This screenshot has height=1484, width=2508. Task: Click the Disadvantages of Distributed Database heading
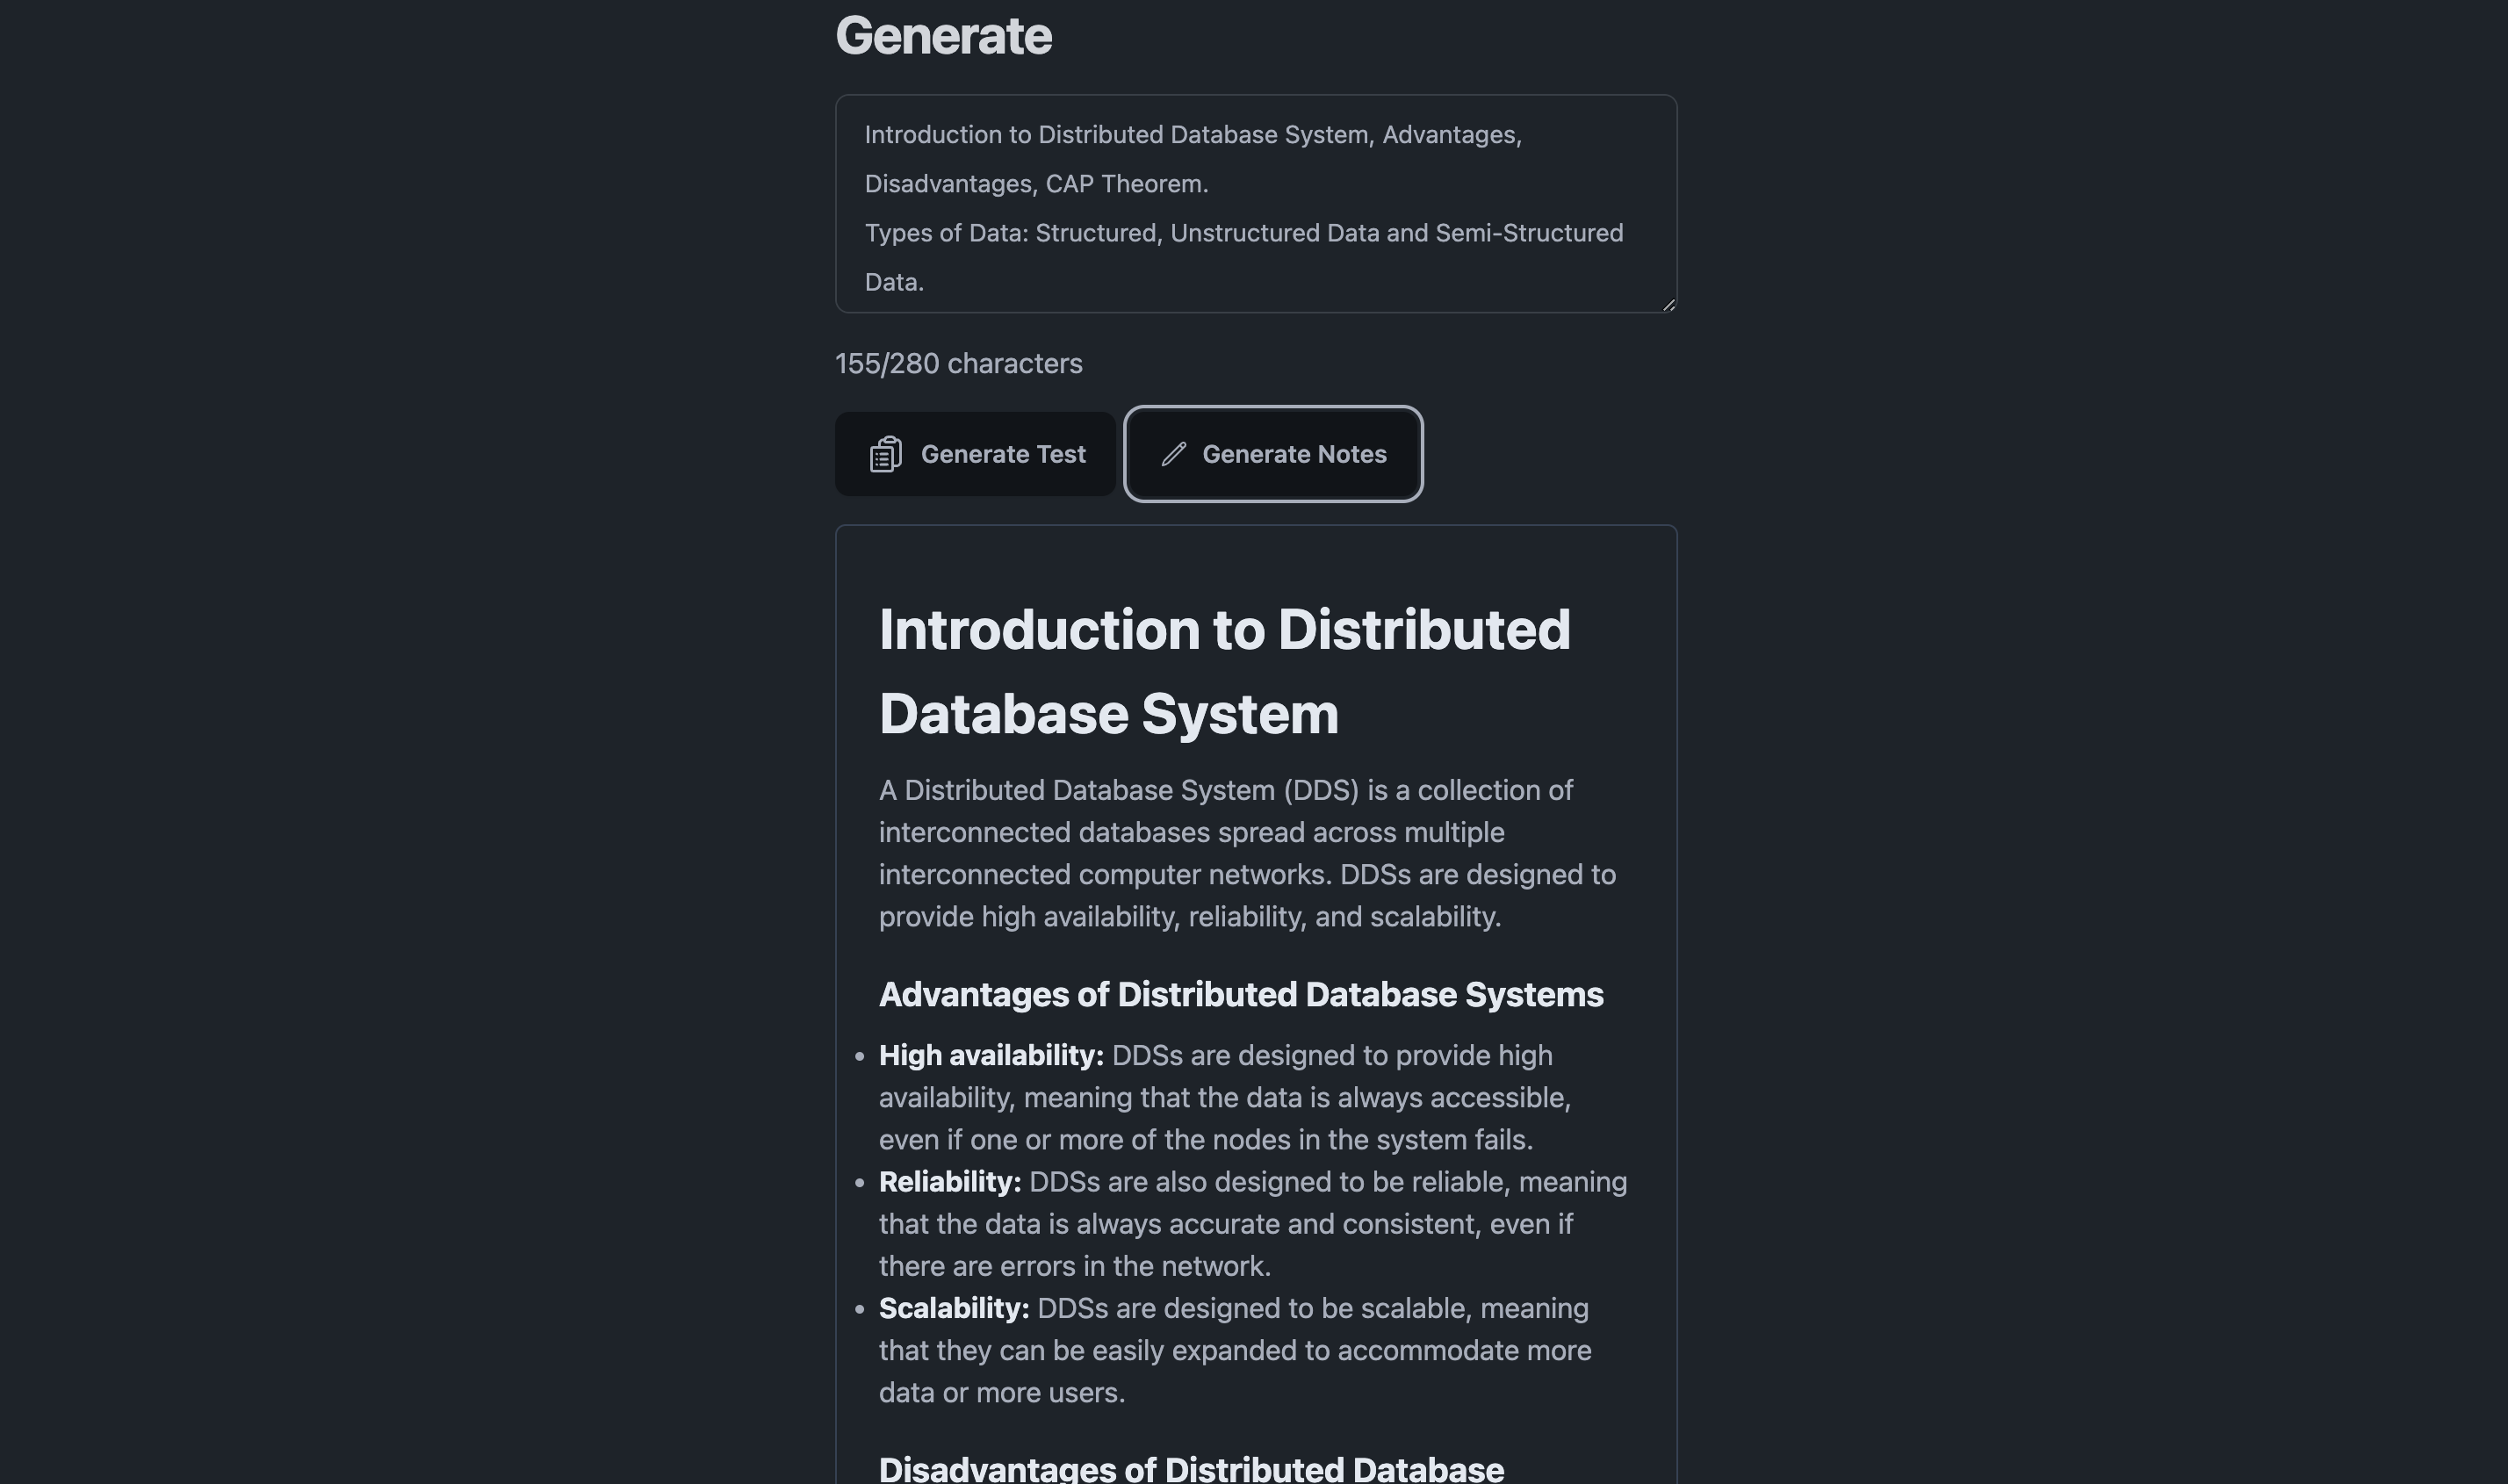[1190, 1468]
